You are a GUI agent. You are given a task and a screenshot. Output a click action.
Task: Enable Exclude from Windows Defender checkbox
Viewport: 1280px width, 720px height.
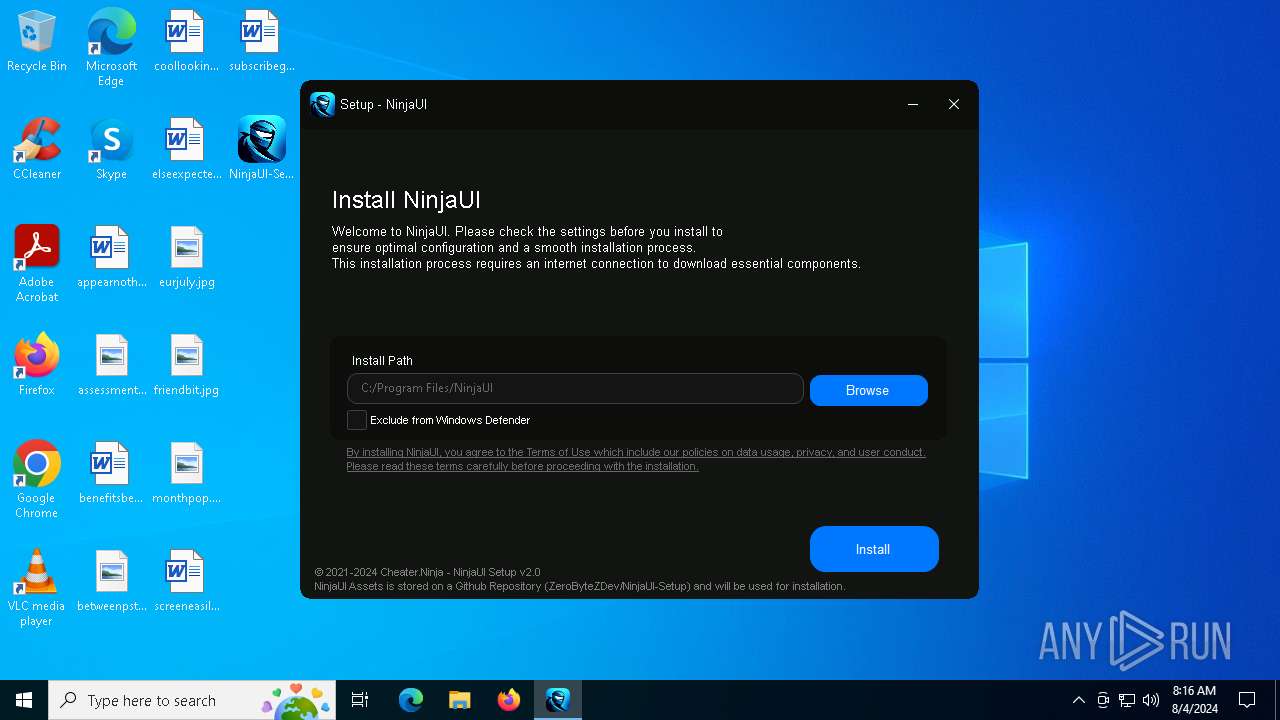(357, 420)
